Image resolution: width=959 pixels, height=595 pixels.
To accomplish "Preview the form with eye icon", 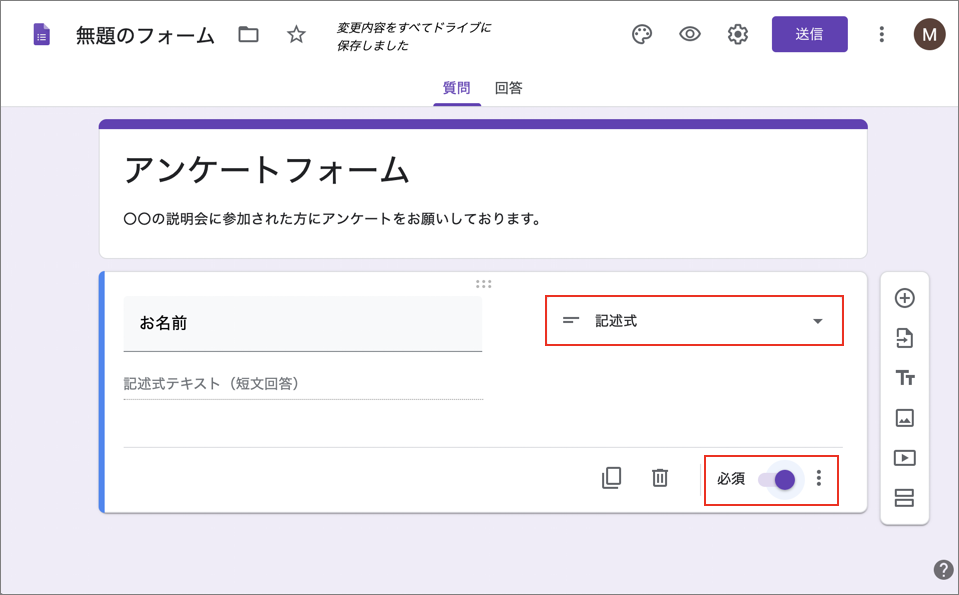I will point(690,34).
